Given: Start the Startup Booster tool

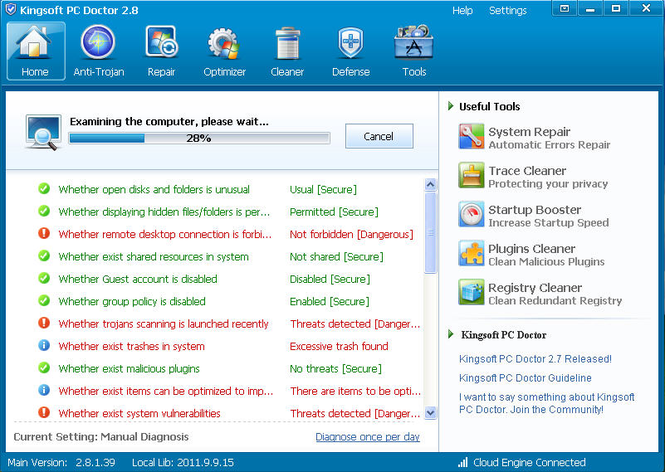Looking at the screenshot, I should point(533,215).
